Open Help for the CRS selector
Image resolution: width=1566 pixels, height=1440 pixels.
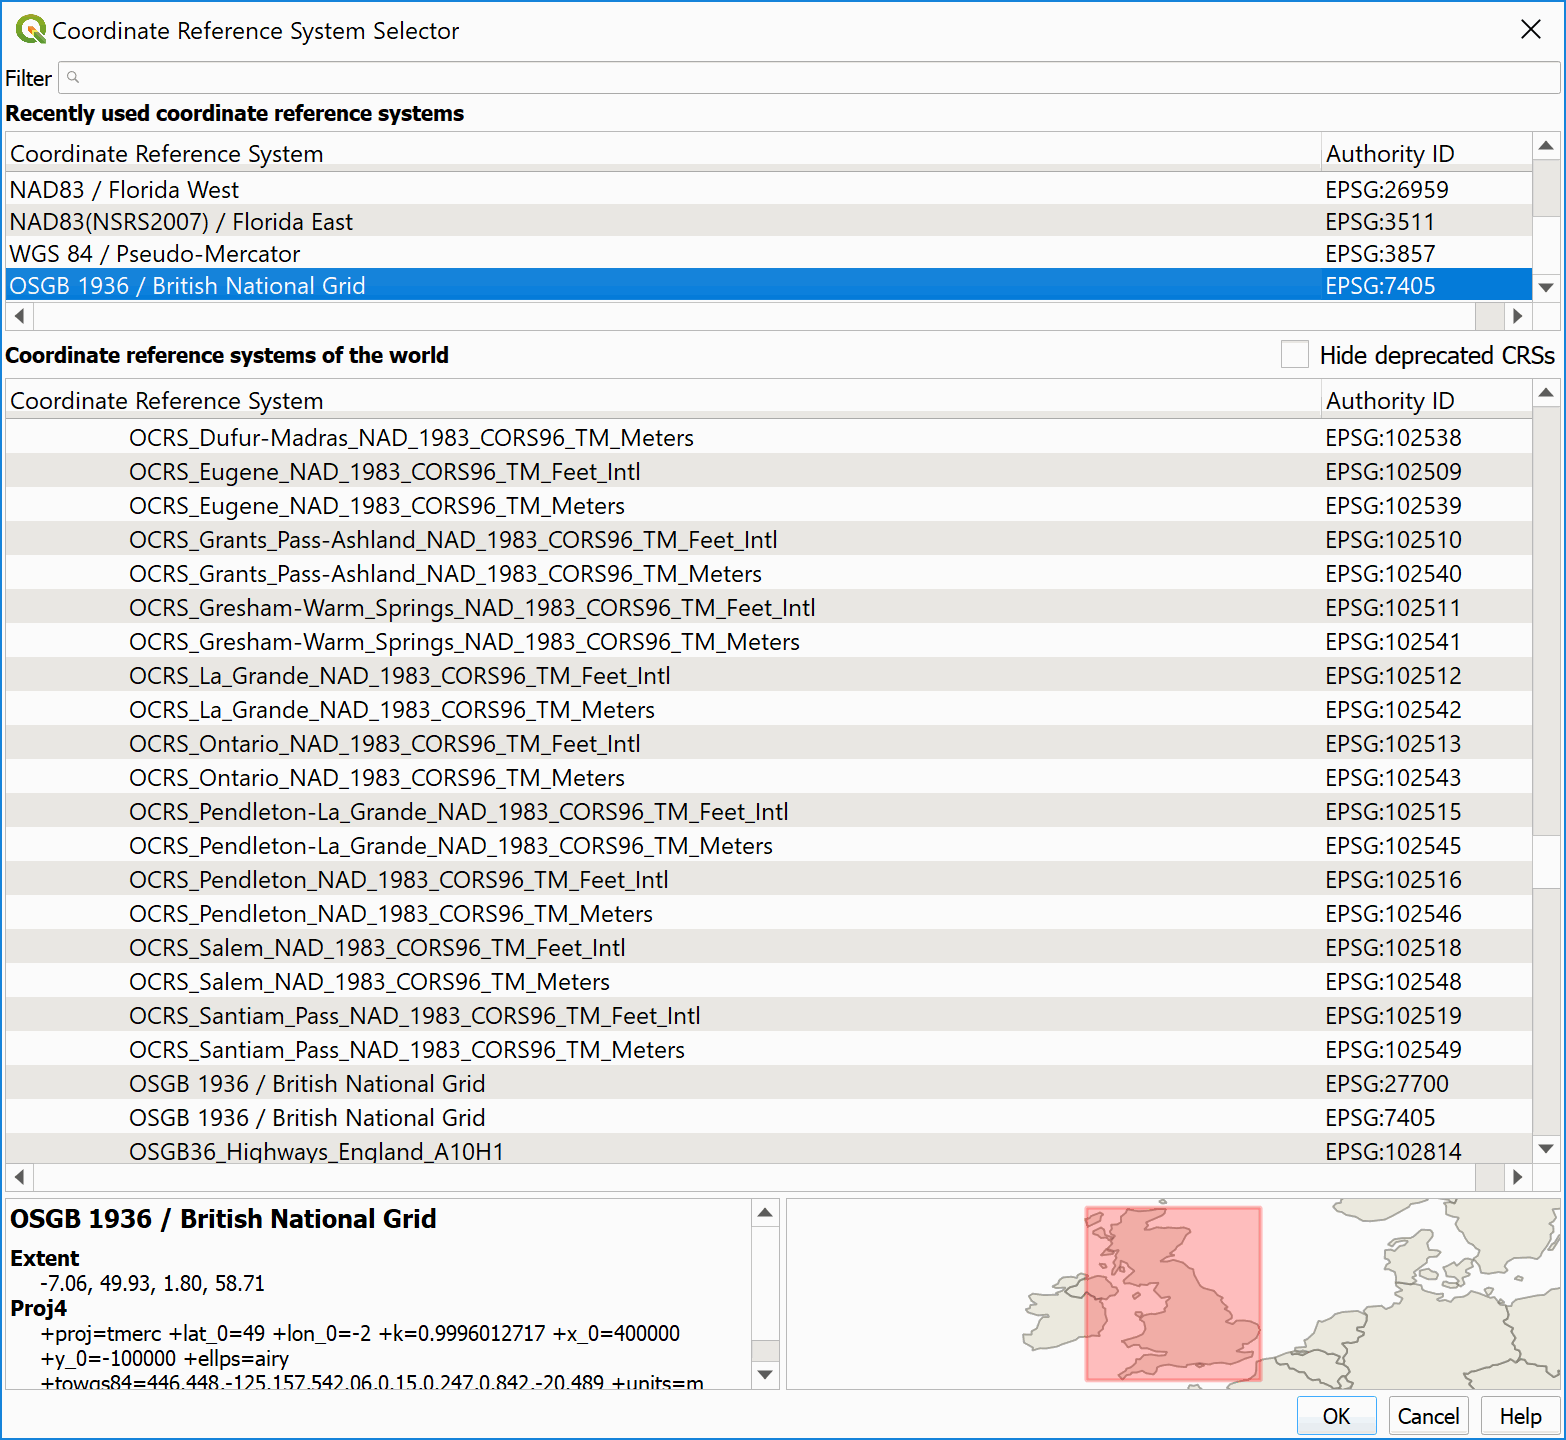pyautogui.click(x=1519, y=1416)
